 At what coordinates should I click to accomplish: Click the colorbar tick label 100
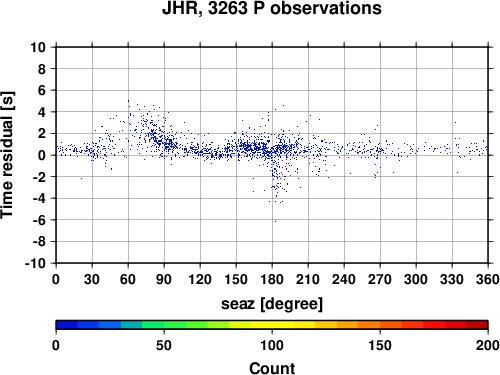[x=272, y=345]
